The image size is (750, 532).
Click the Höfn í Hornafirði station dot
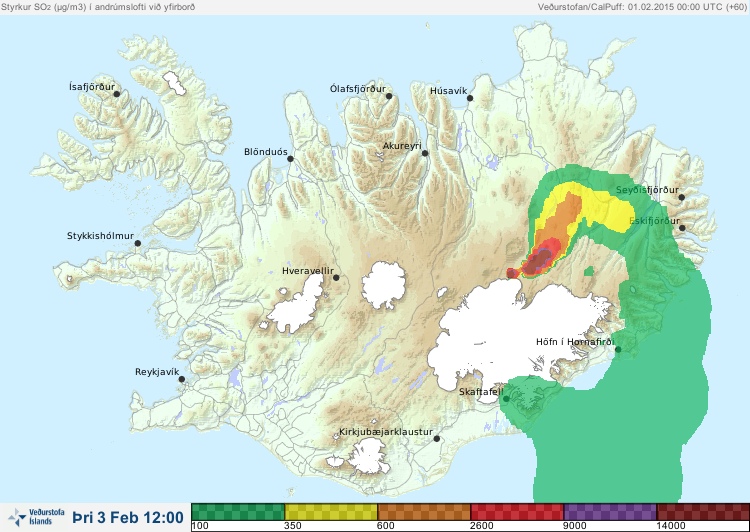point(618,350)
